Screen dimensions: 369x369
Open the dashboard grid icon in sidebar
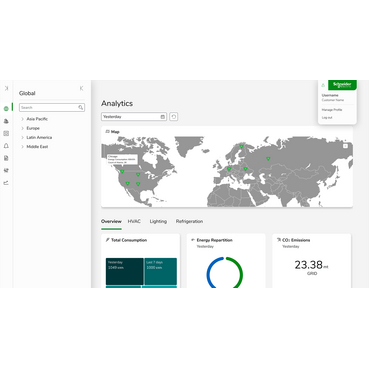click(x=6, y=133)
